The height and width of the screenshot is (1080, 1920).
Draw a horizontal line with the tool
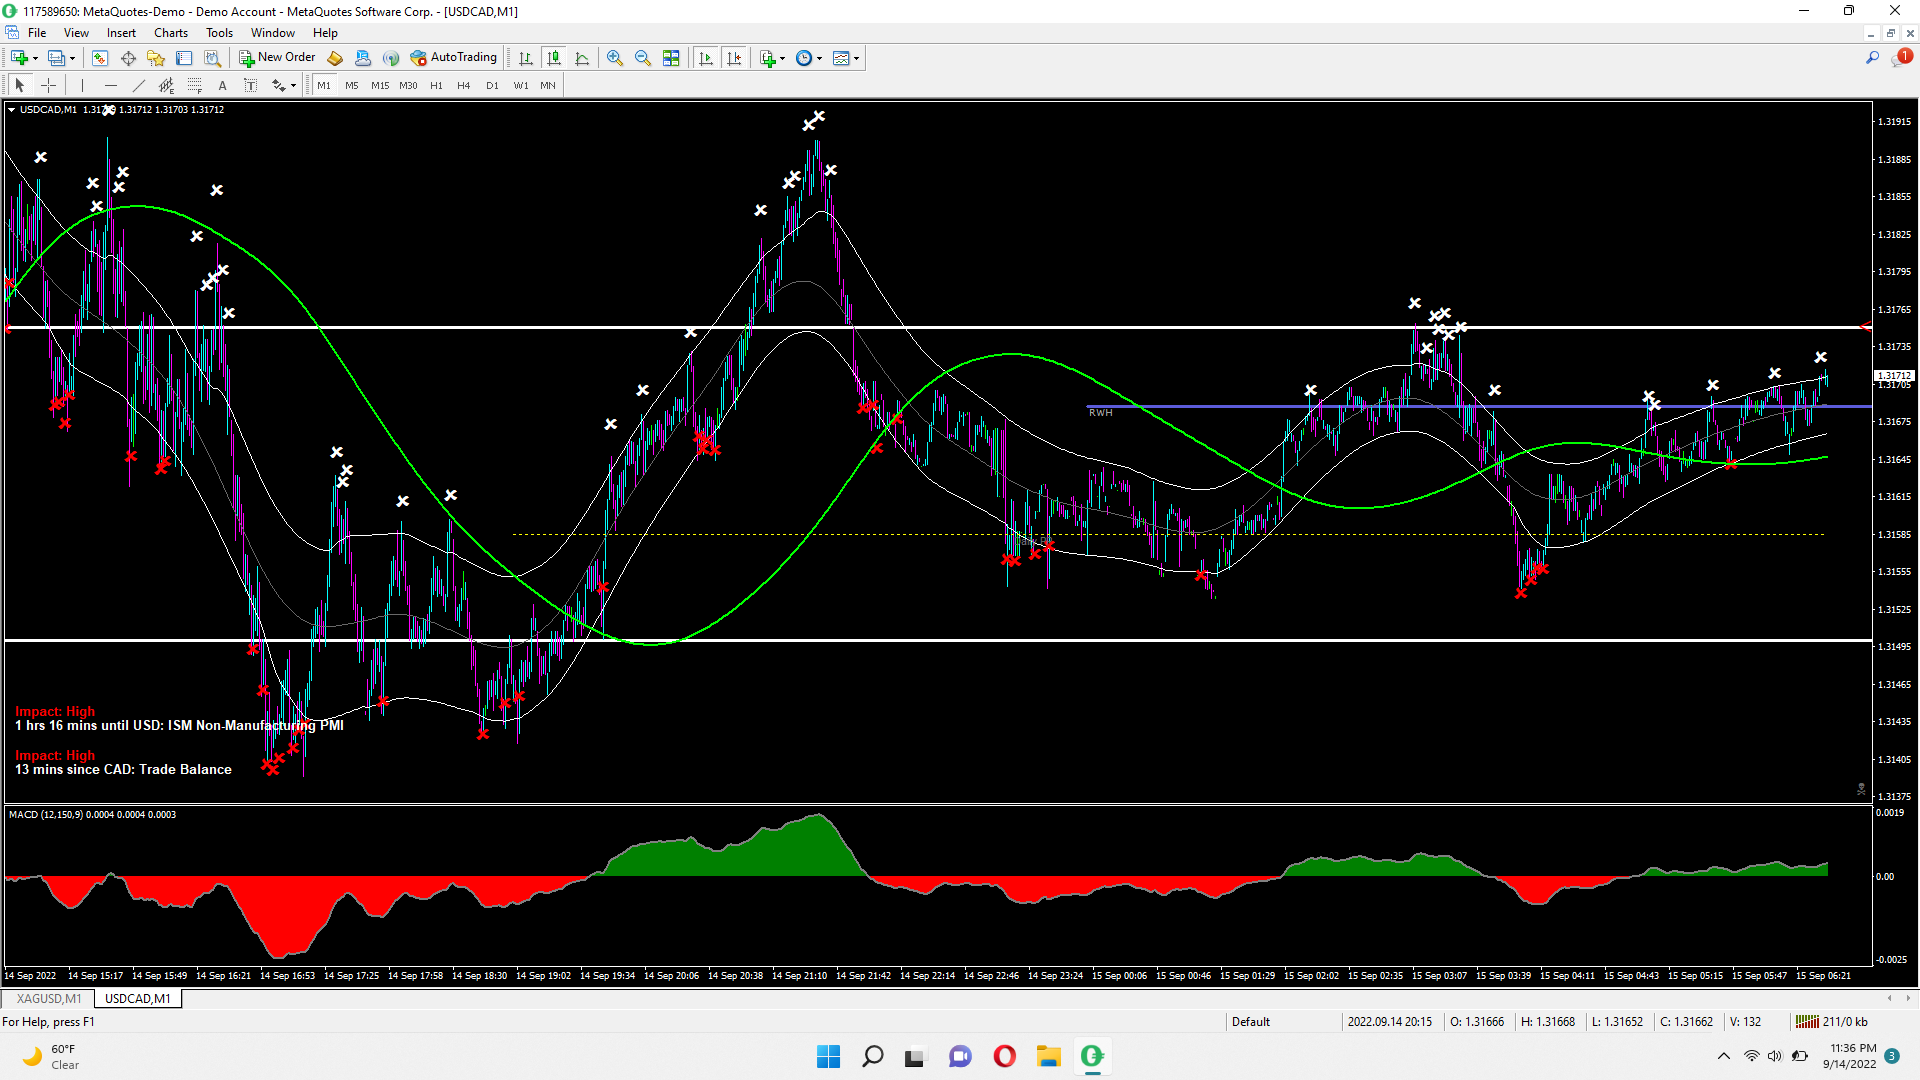[x=111, y=86]
